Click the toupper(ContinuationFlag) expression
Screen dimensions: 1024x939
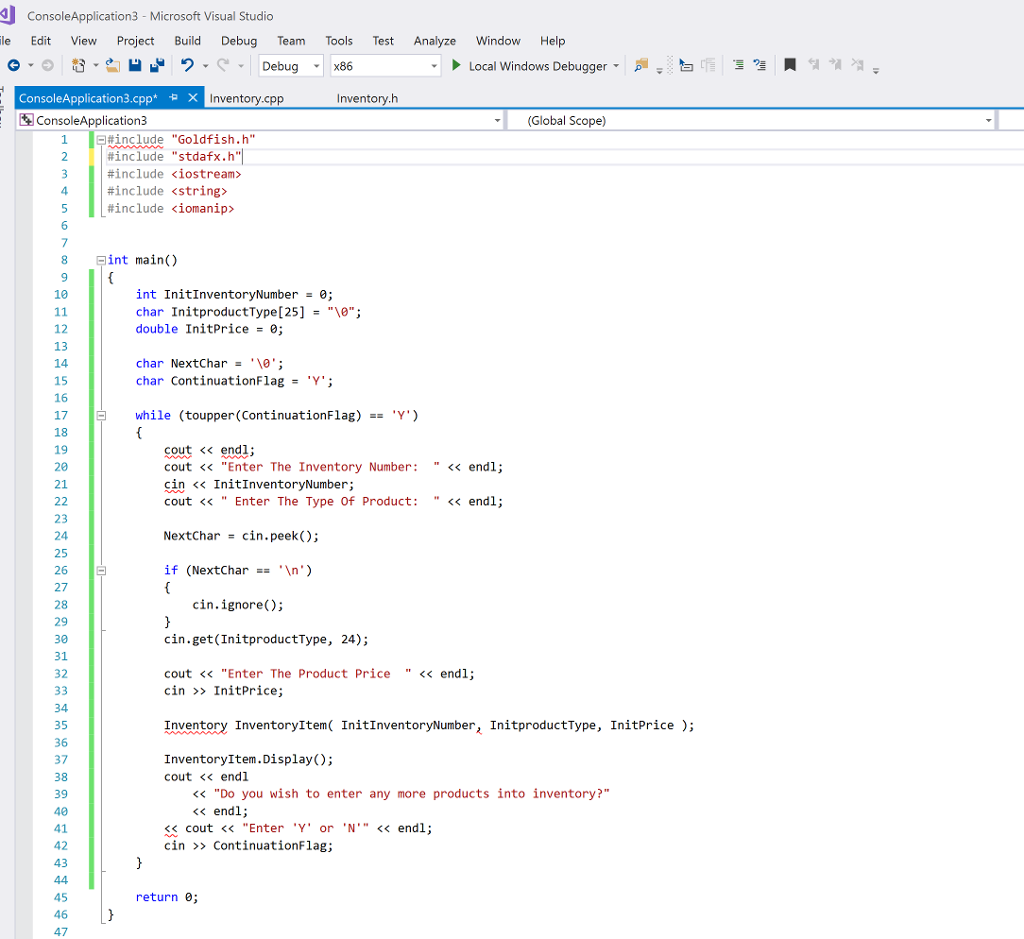pyautogui.click(x=274, y=415)
